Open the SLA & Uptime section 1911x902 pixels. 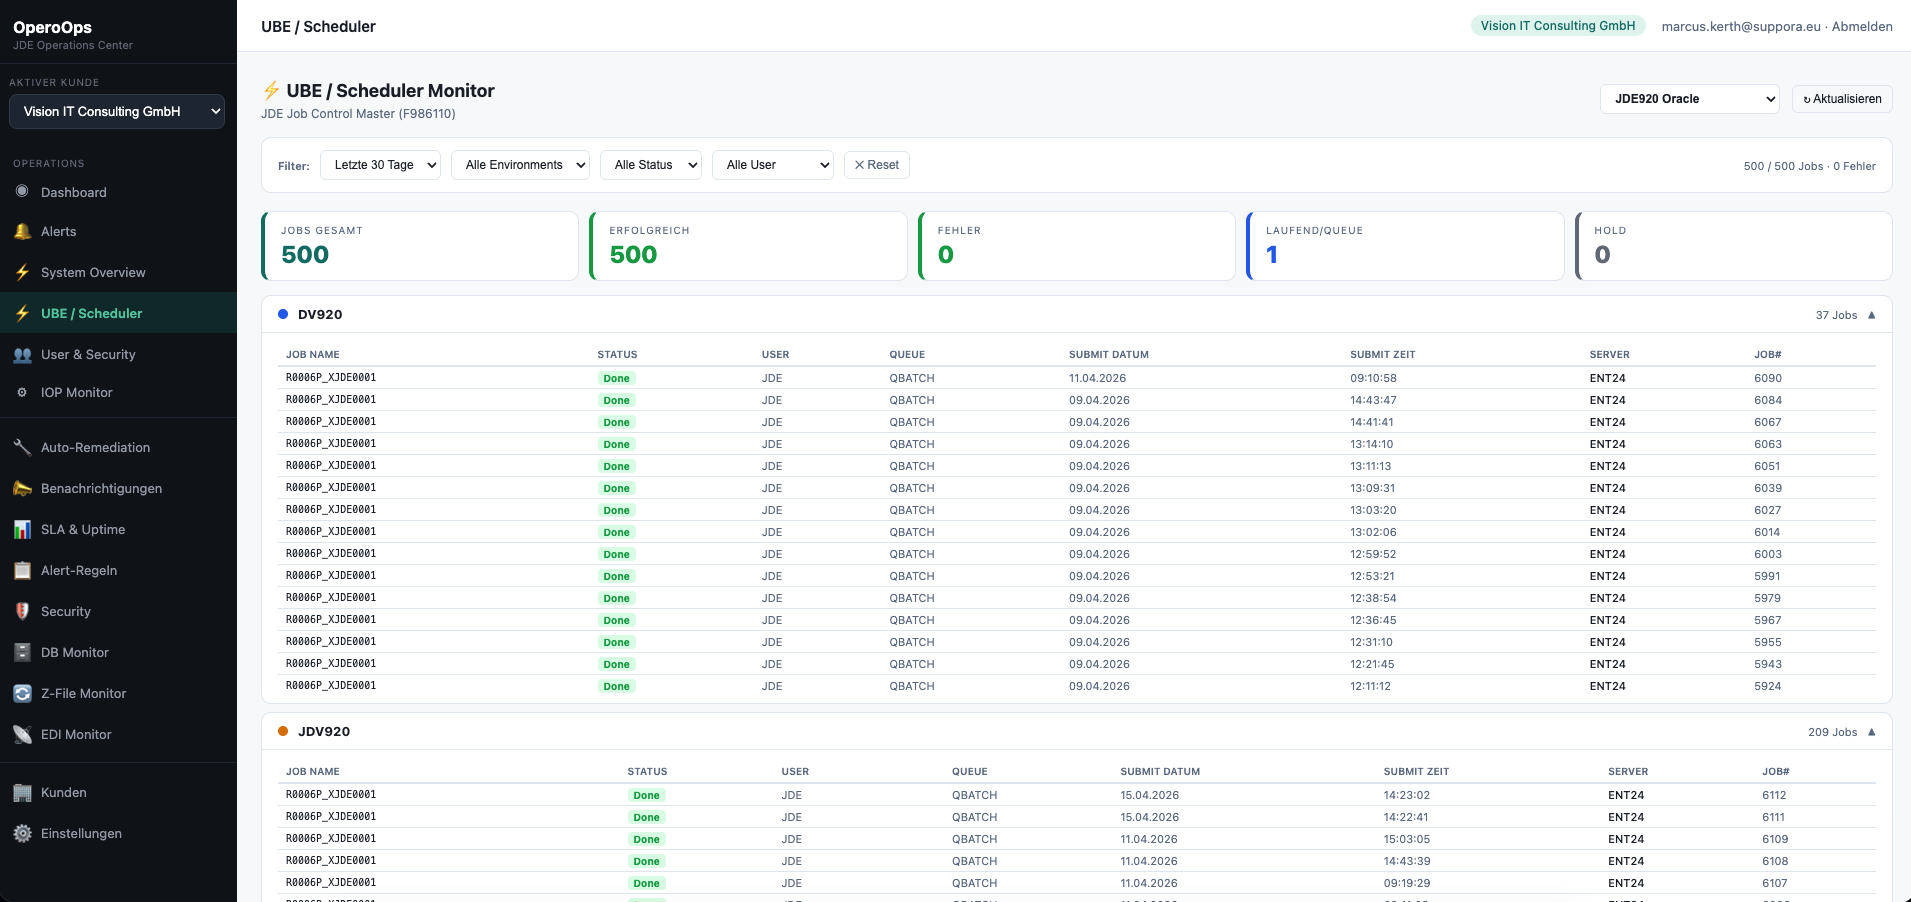tap(83, 529)
